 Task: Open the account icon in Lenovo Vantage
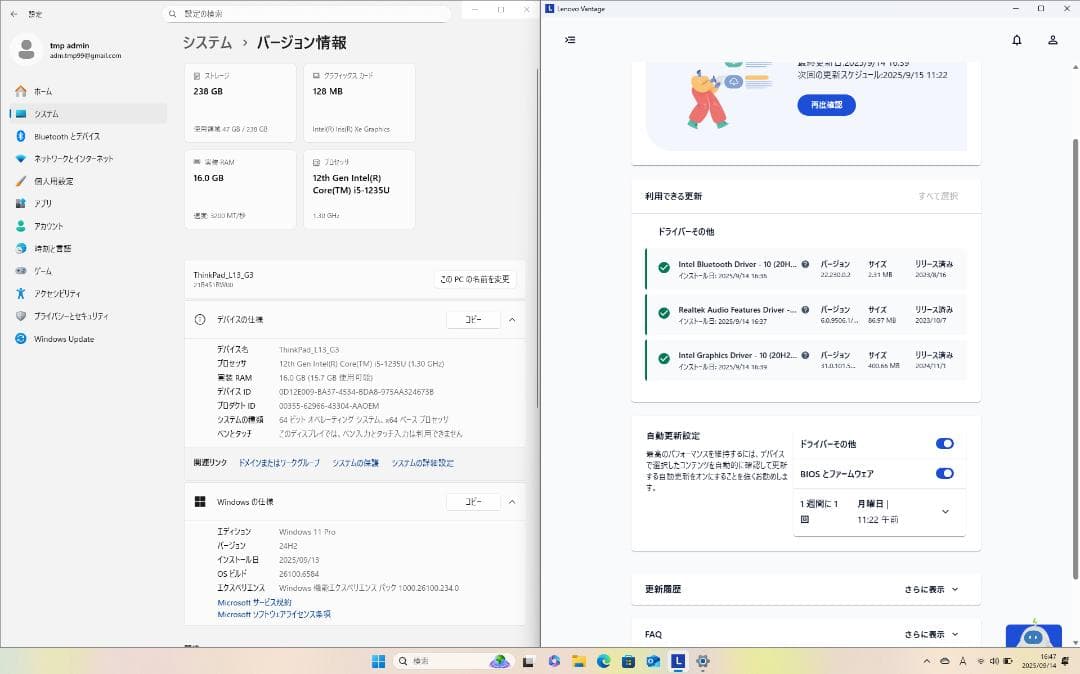pos(1051,38)
